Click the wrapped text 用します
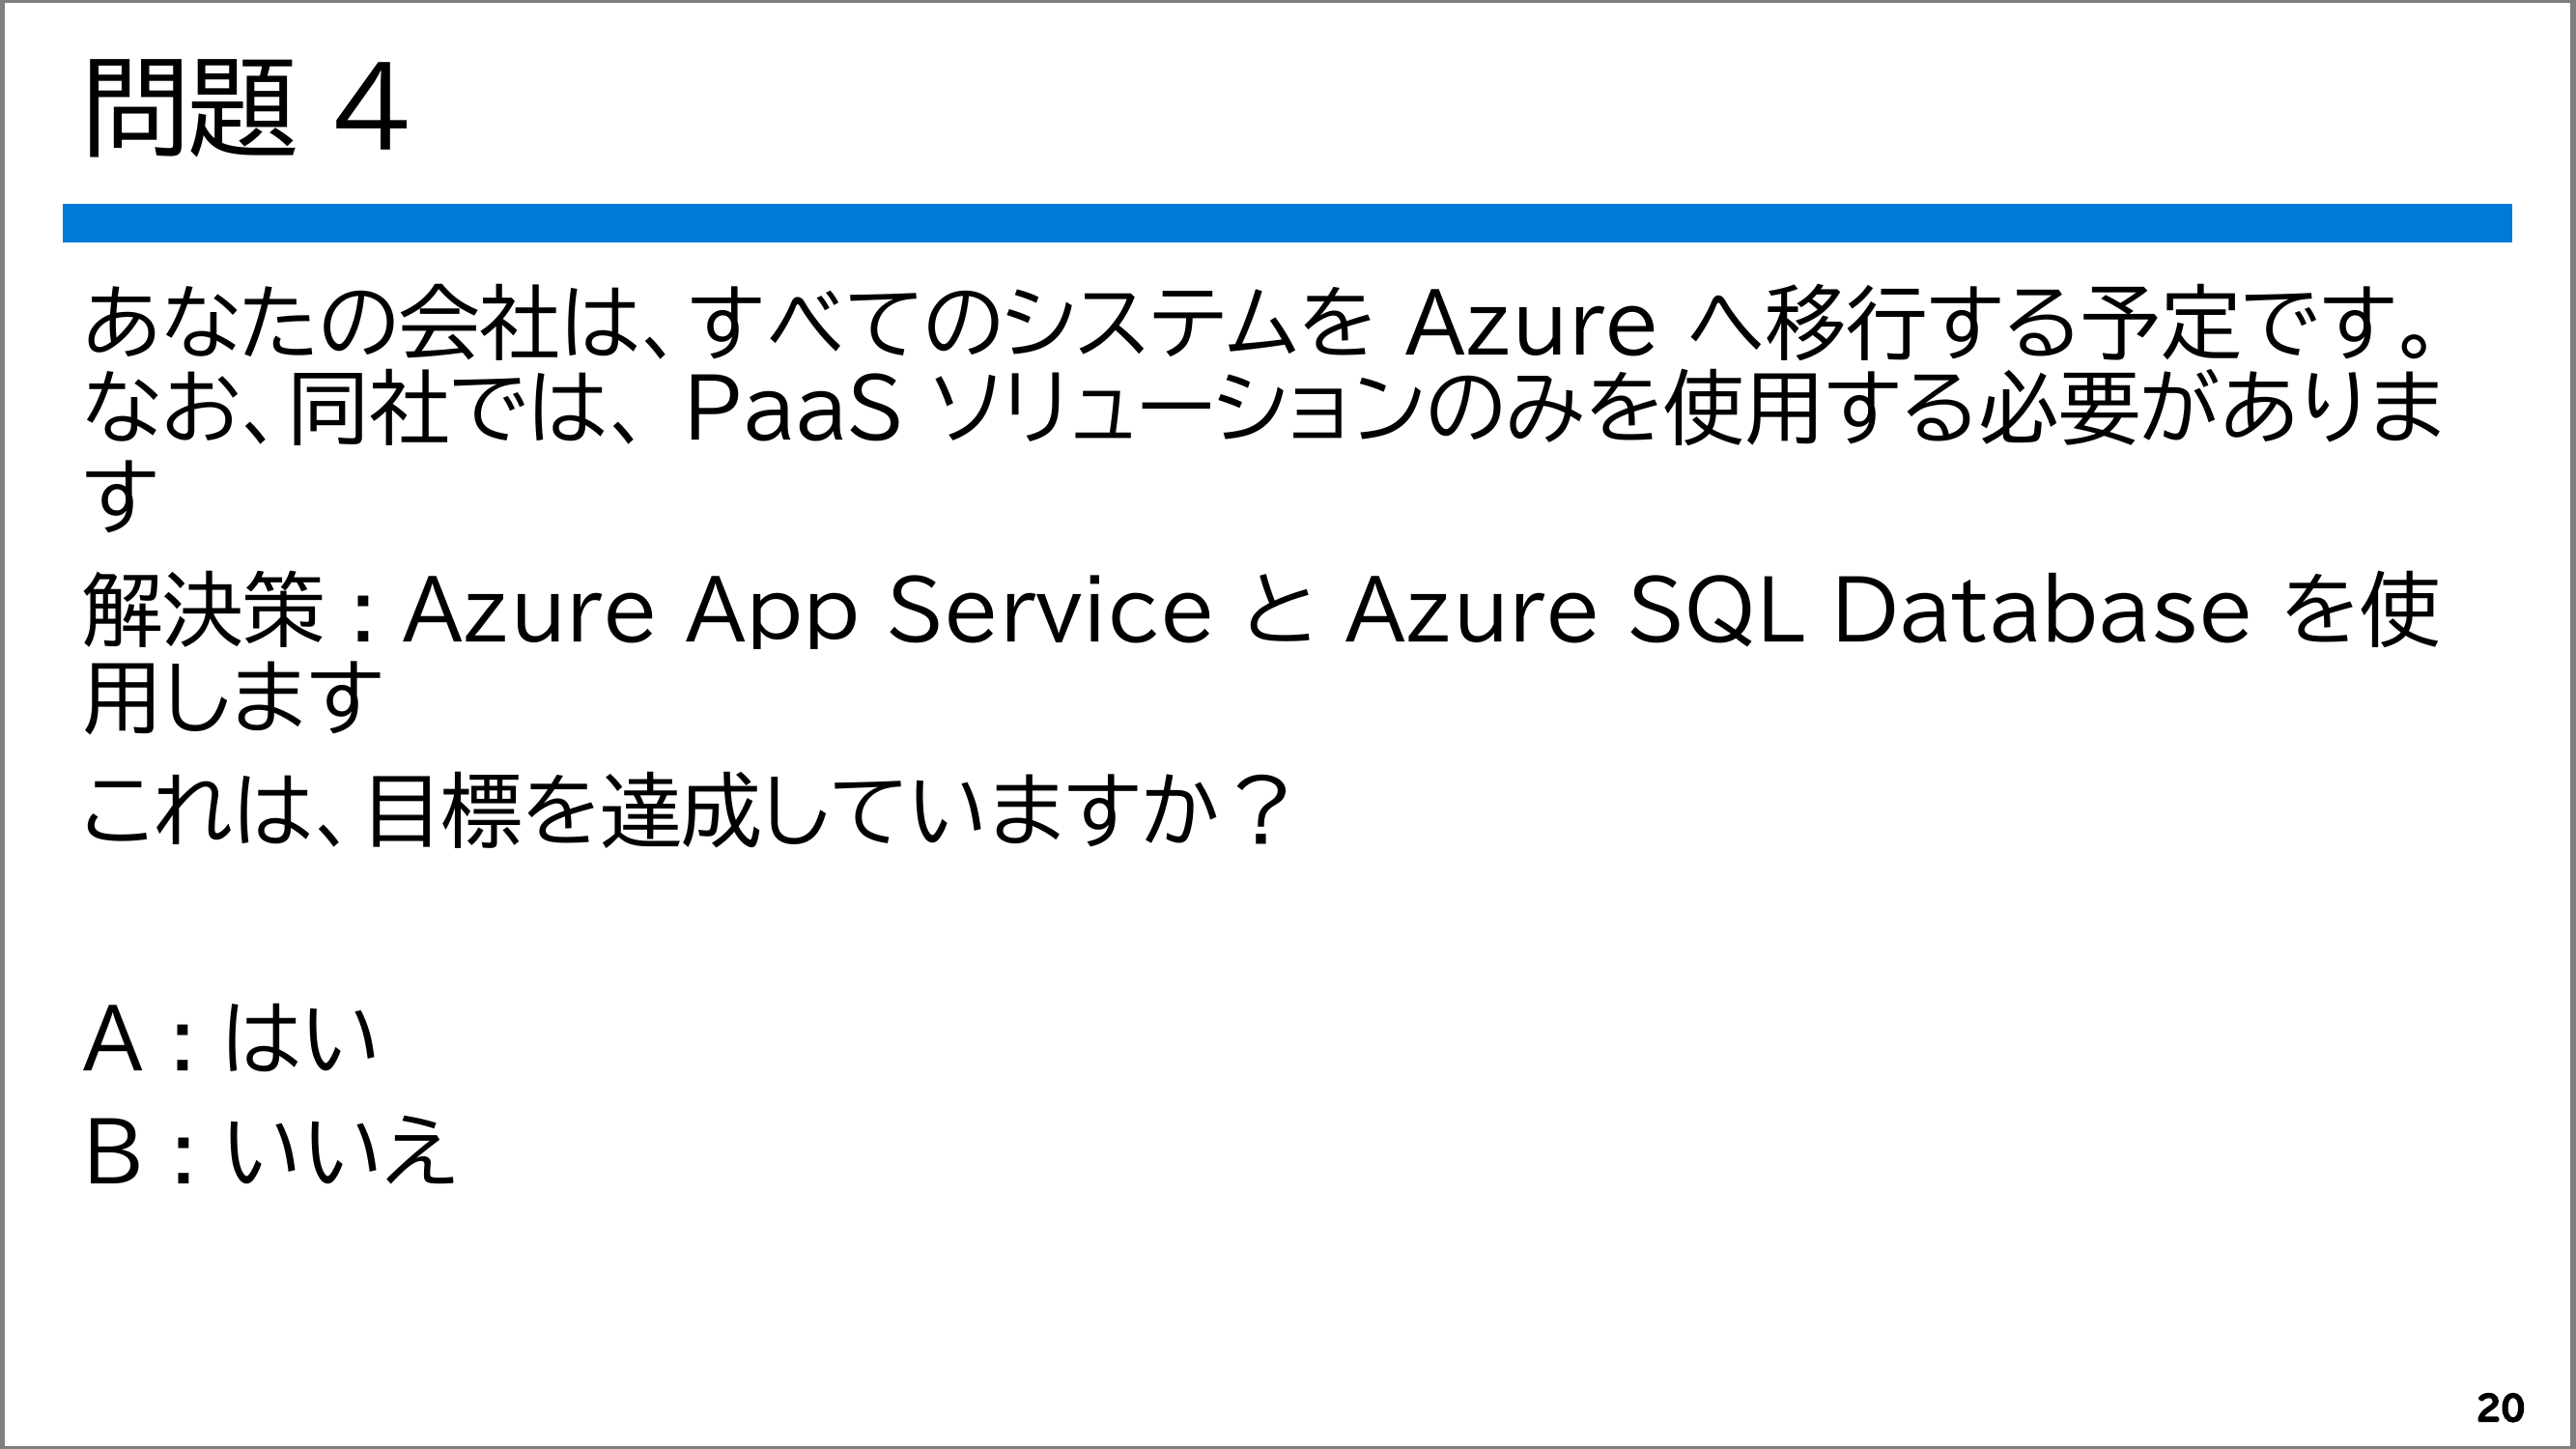Viewport: 2576px width, 1449px height. (x=232, y=697)
